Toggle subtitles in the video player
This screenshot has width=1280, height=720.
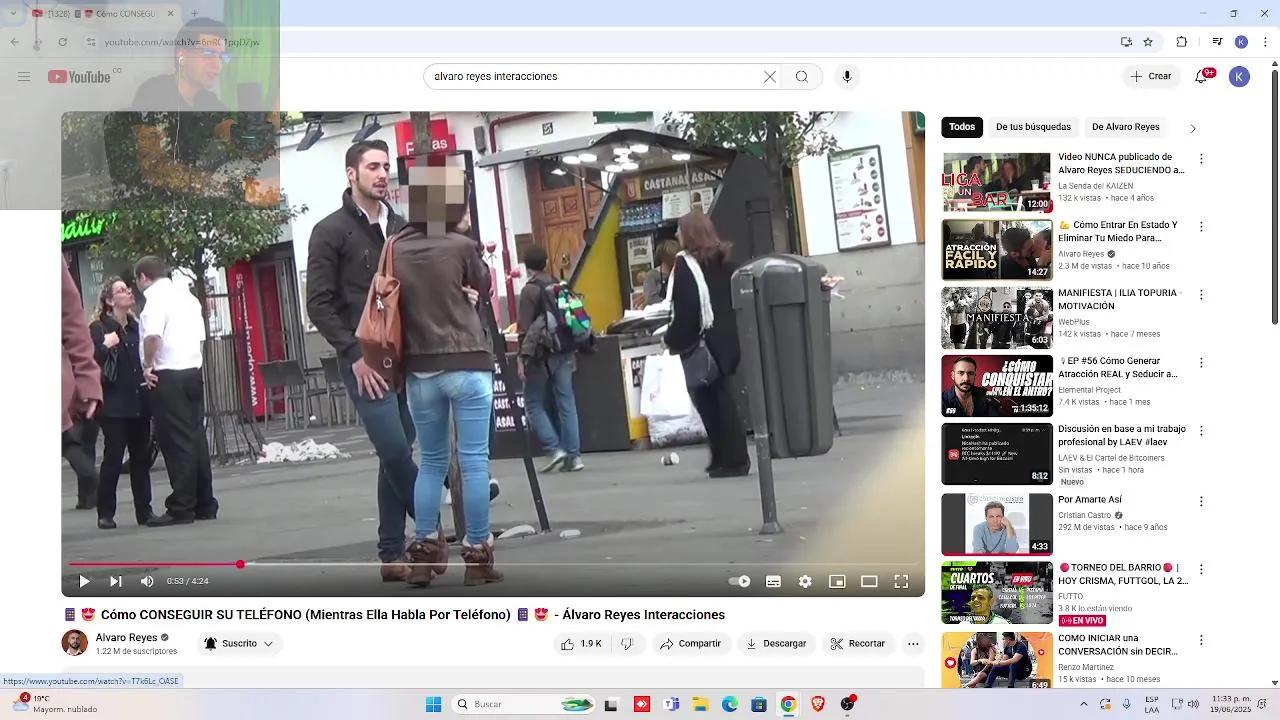773,581
